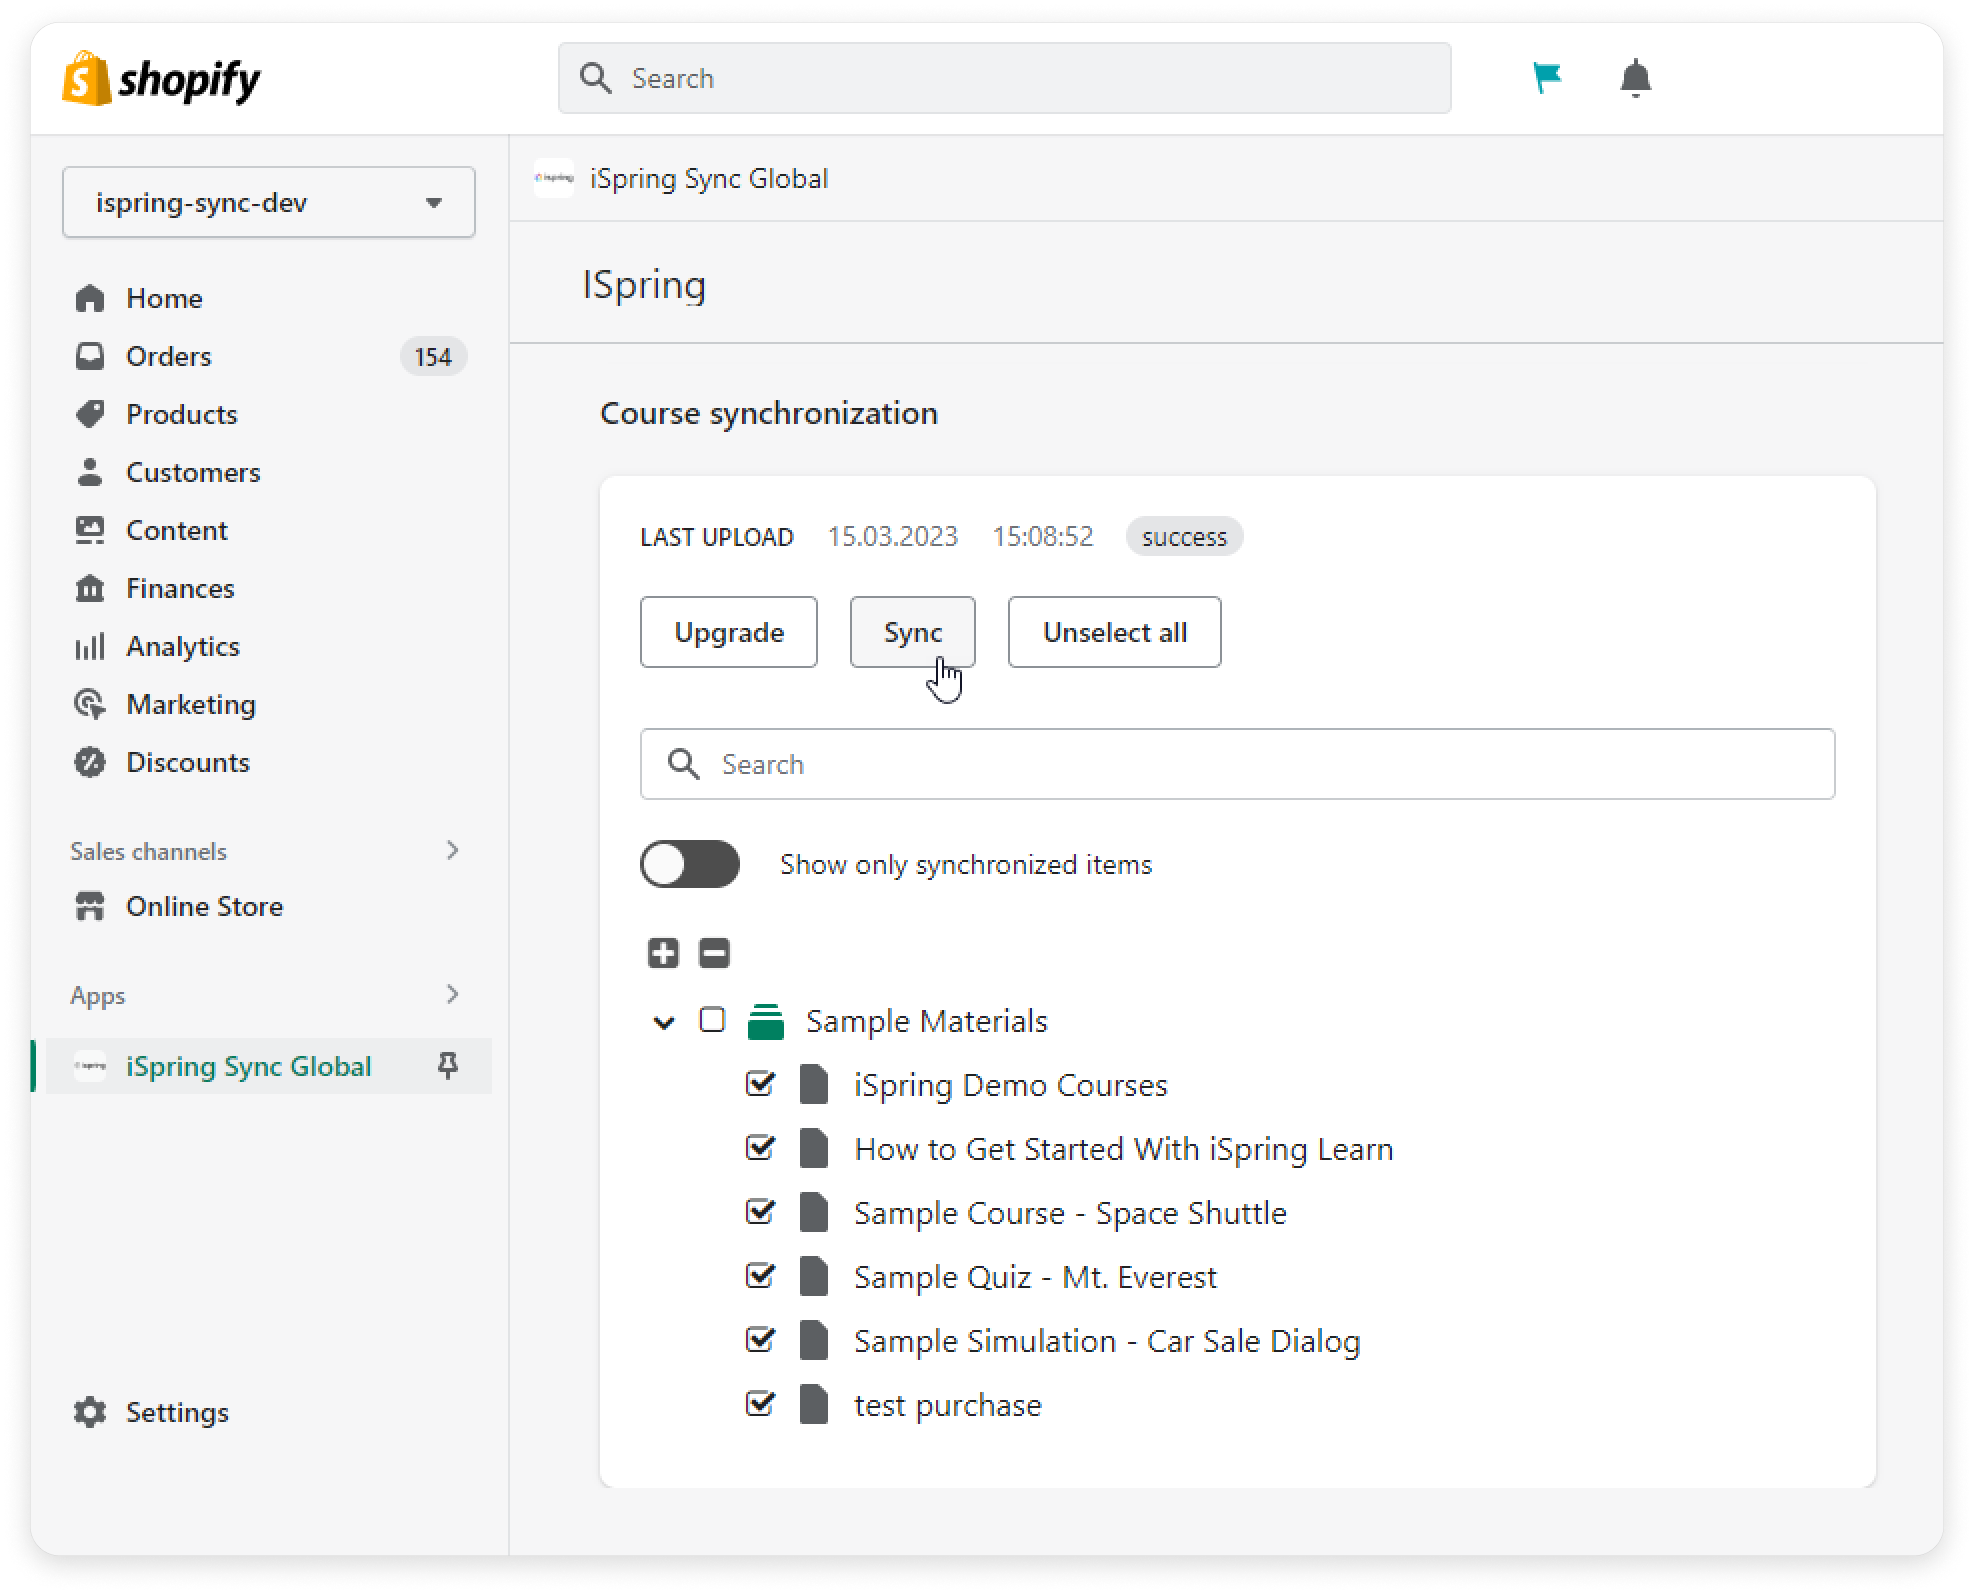Toggle Show only synchronized items switch
This screenshot has width=1974, height=1594.
(690, 864)
